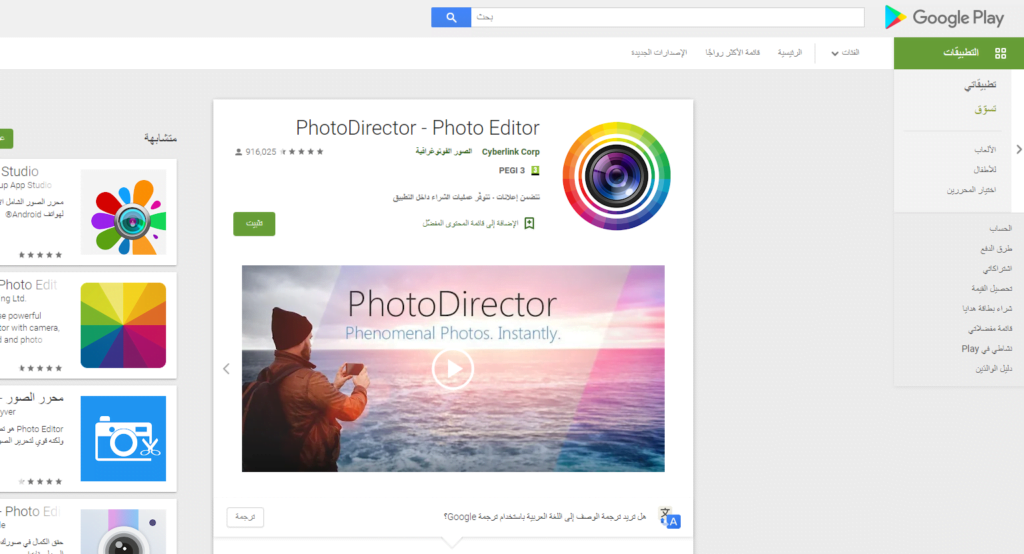Open the colorful flower camera app icon
The image size is (1024, 554).
tap(123, 212)
